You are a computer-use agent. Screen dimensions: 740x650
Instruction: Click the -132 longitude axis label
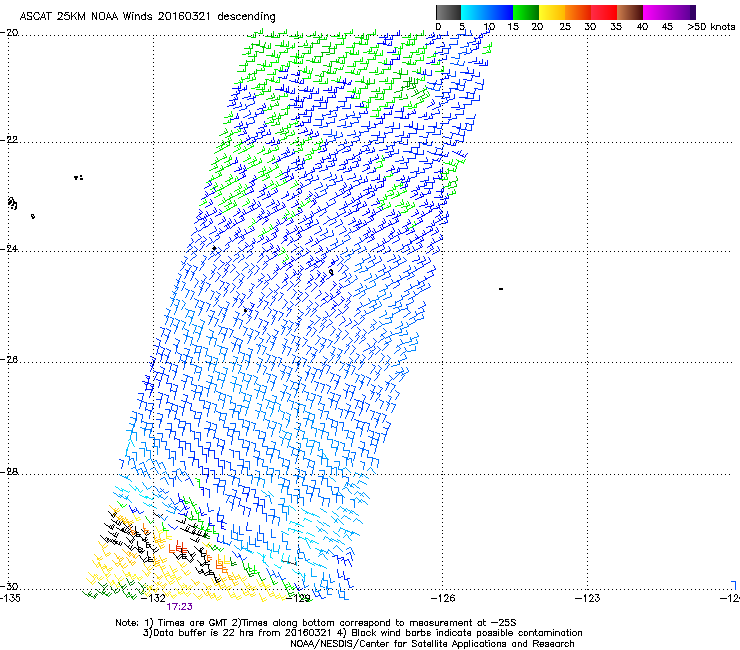click(153, 598)
